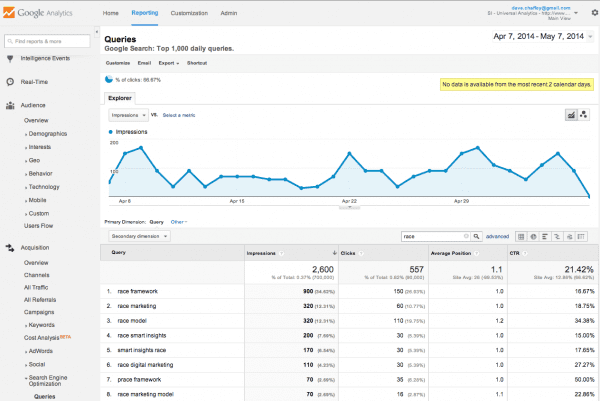Click help icon next to CTR header
The height and width of the screenshot is (401, 600).
(525, 253)
